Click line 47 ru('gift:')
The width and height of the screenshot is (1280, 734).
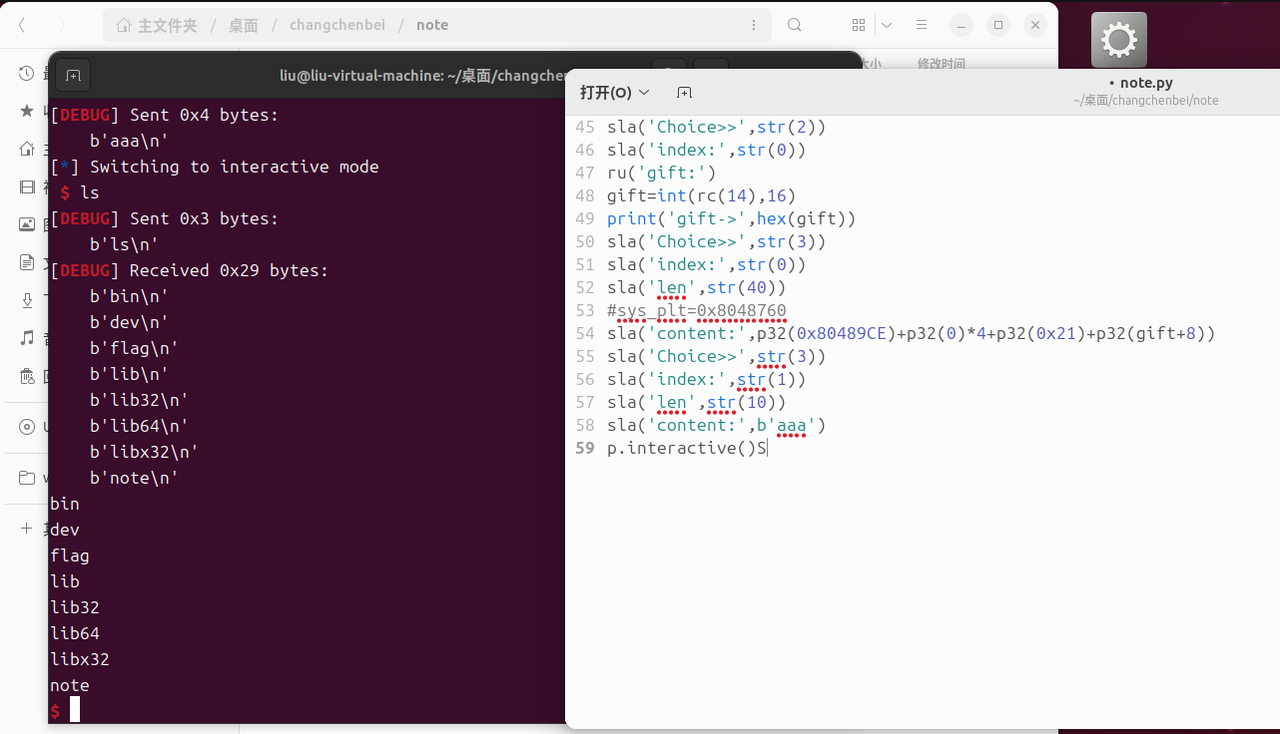coord(661,172)
